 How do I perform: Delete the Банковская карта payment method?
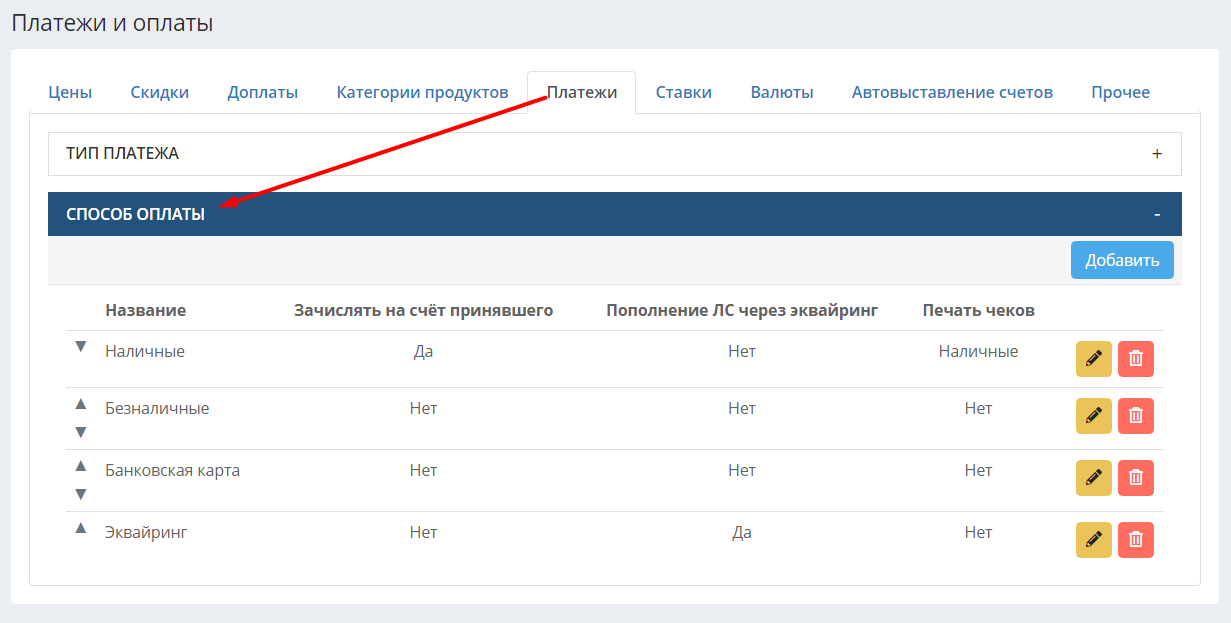click(1136, 478)
